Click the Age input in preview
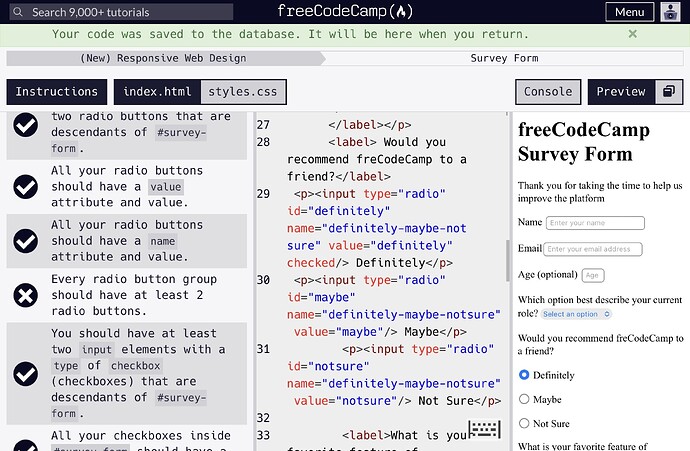 593,275
